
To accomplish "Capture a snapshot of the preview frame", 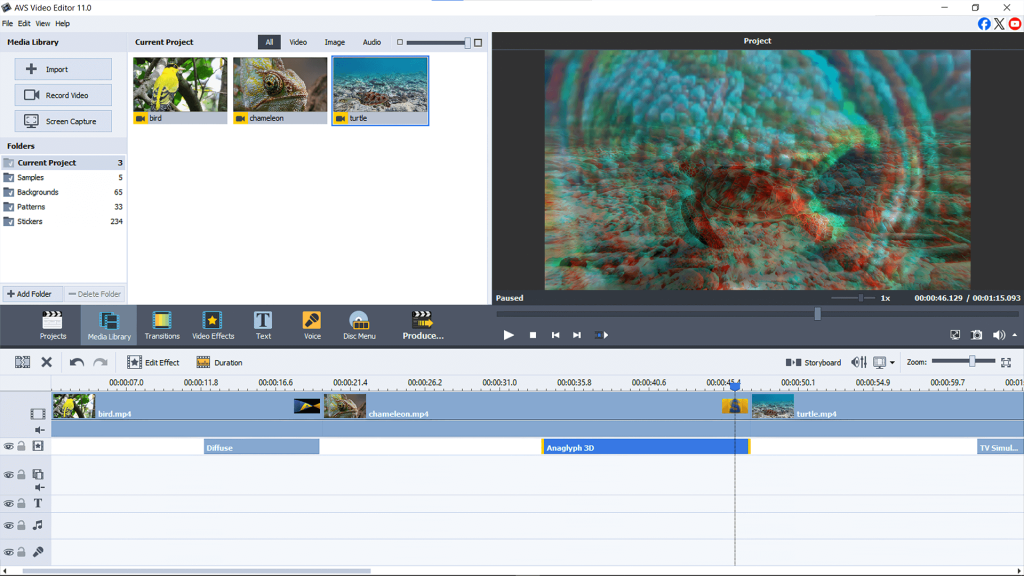I will (977, 335).
